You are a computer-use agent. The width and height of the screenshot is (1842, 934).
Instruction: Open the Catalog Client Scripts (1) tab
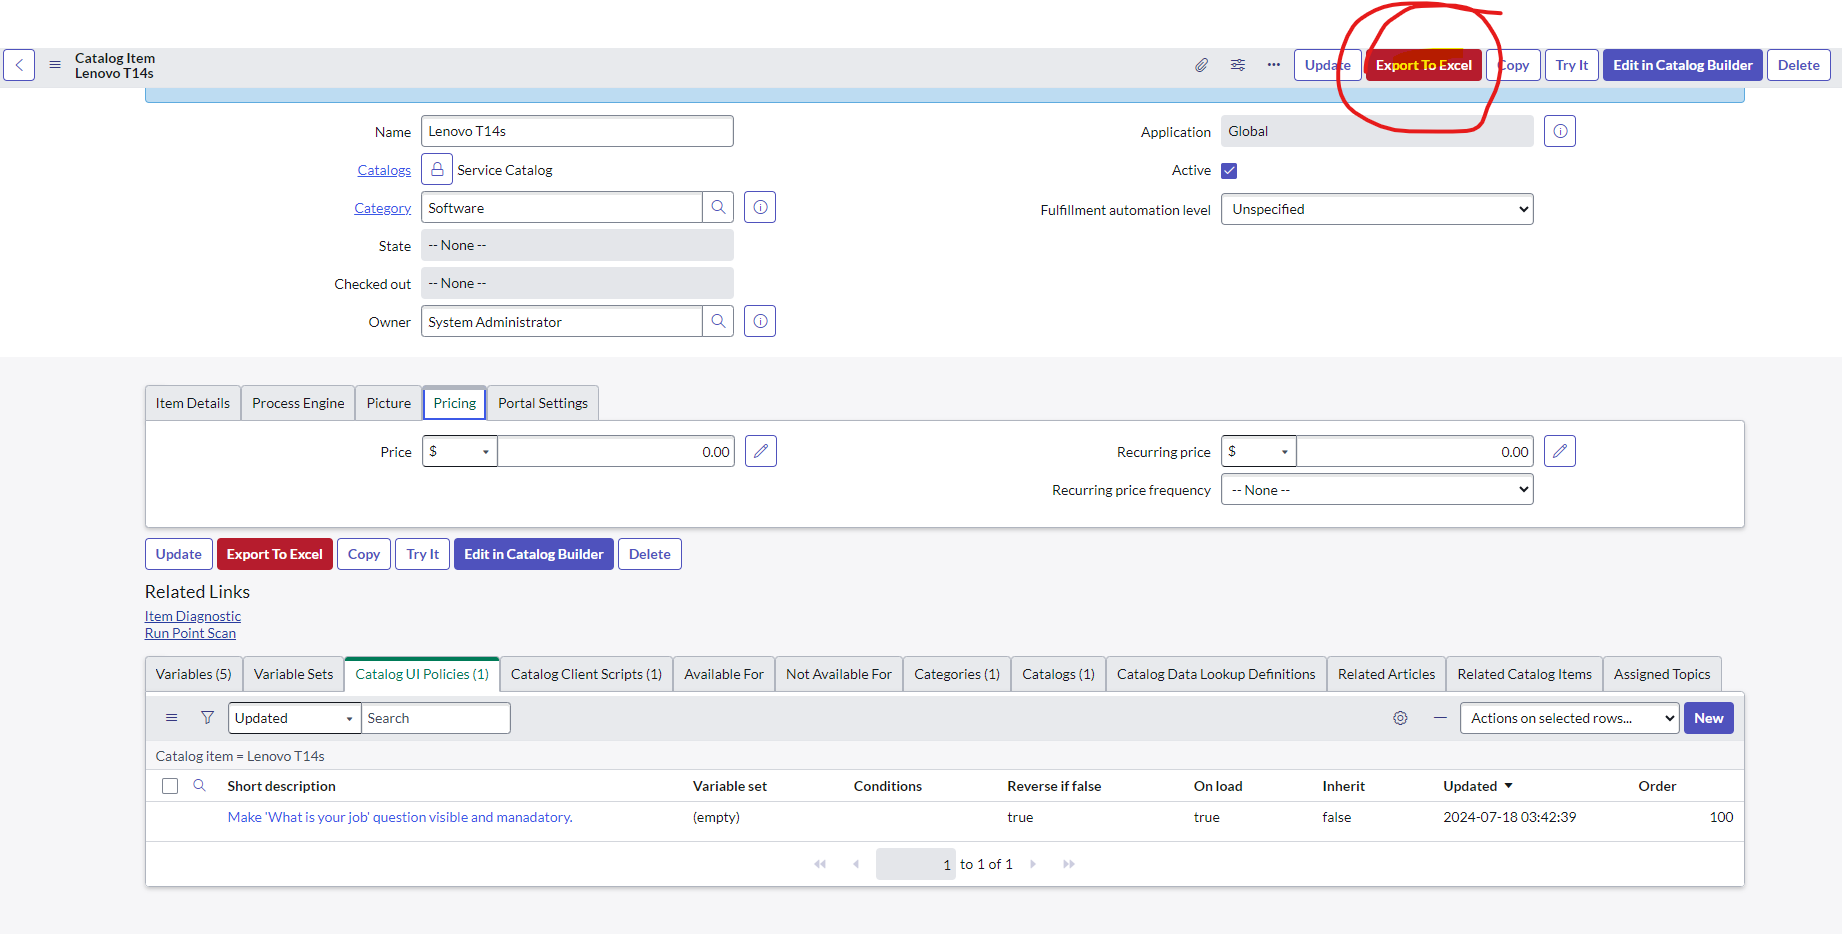click(586, 674)
